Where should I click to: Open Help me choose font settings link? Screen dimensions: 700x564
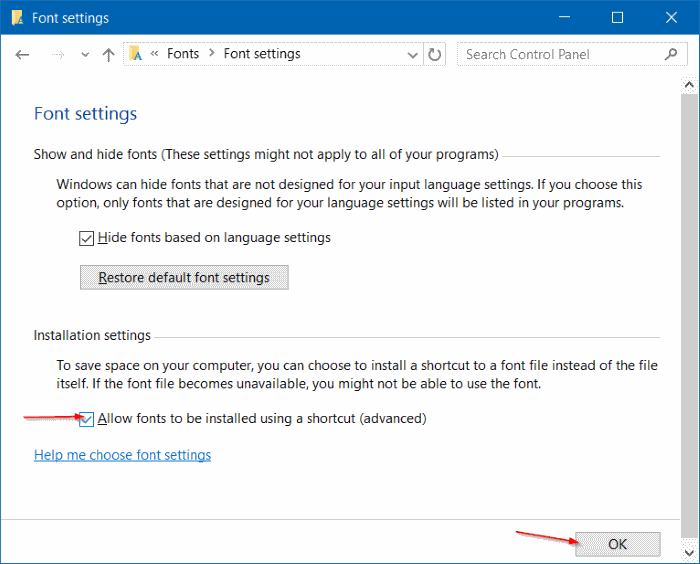pyautogui.click(x=122, y=455)
